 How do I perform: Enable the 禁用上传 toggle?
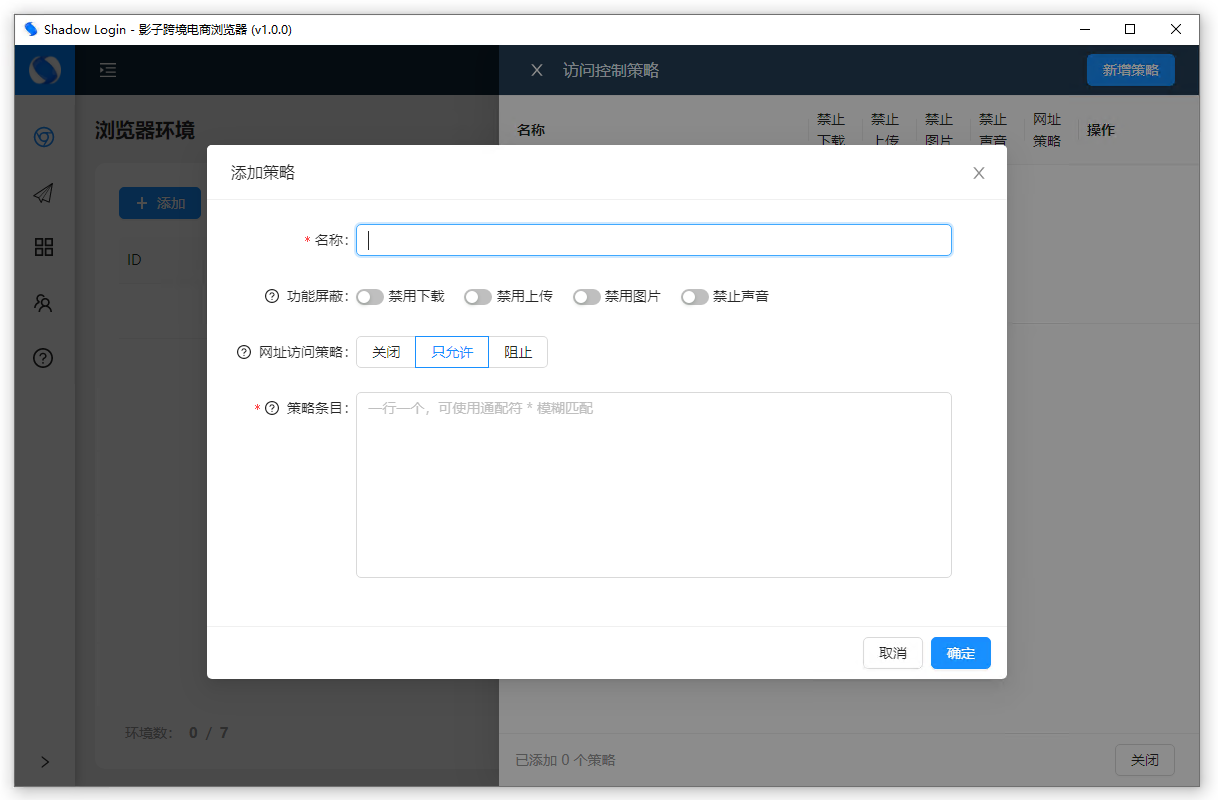coord(478,296)
